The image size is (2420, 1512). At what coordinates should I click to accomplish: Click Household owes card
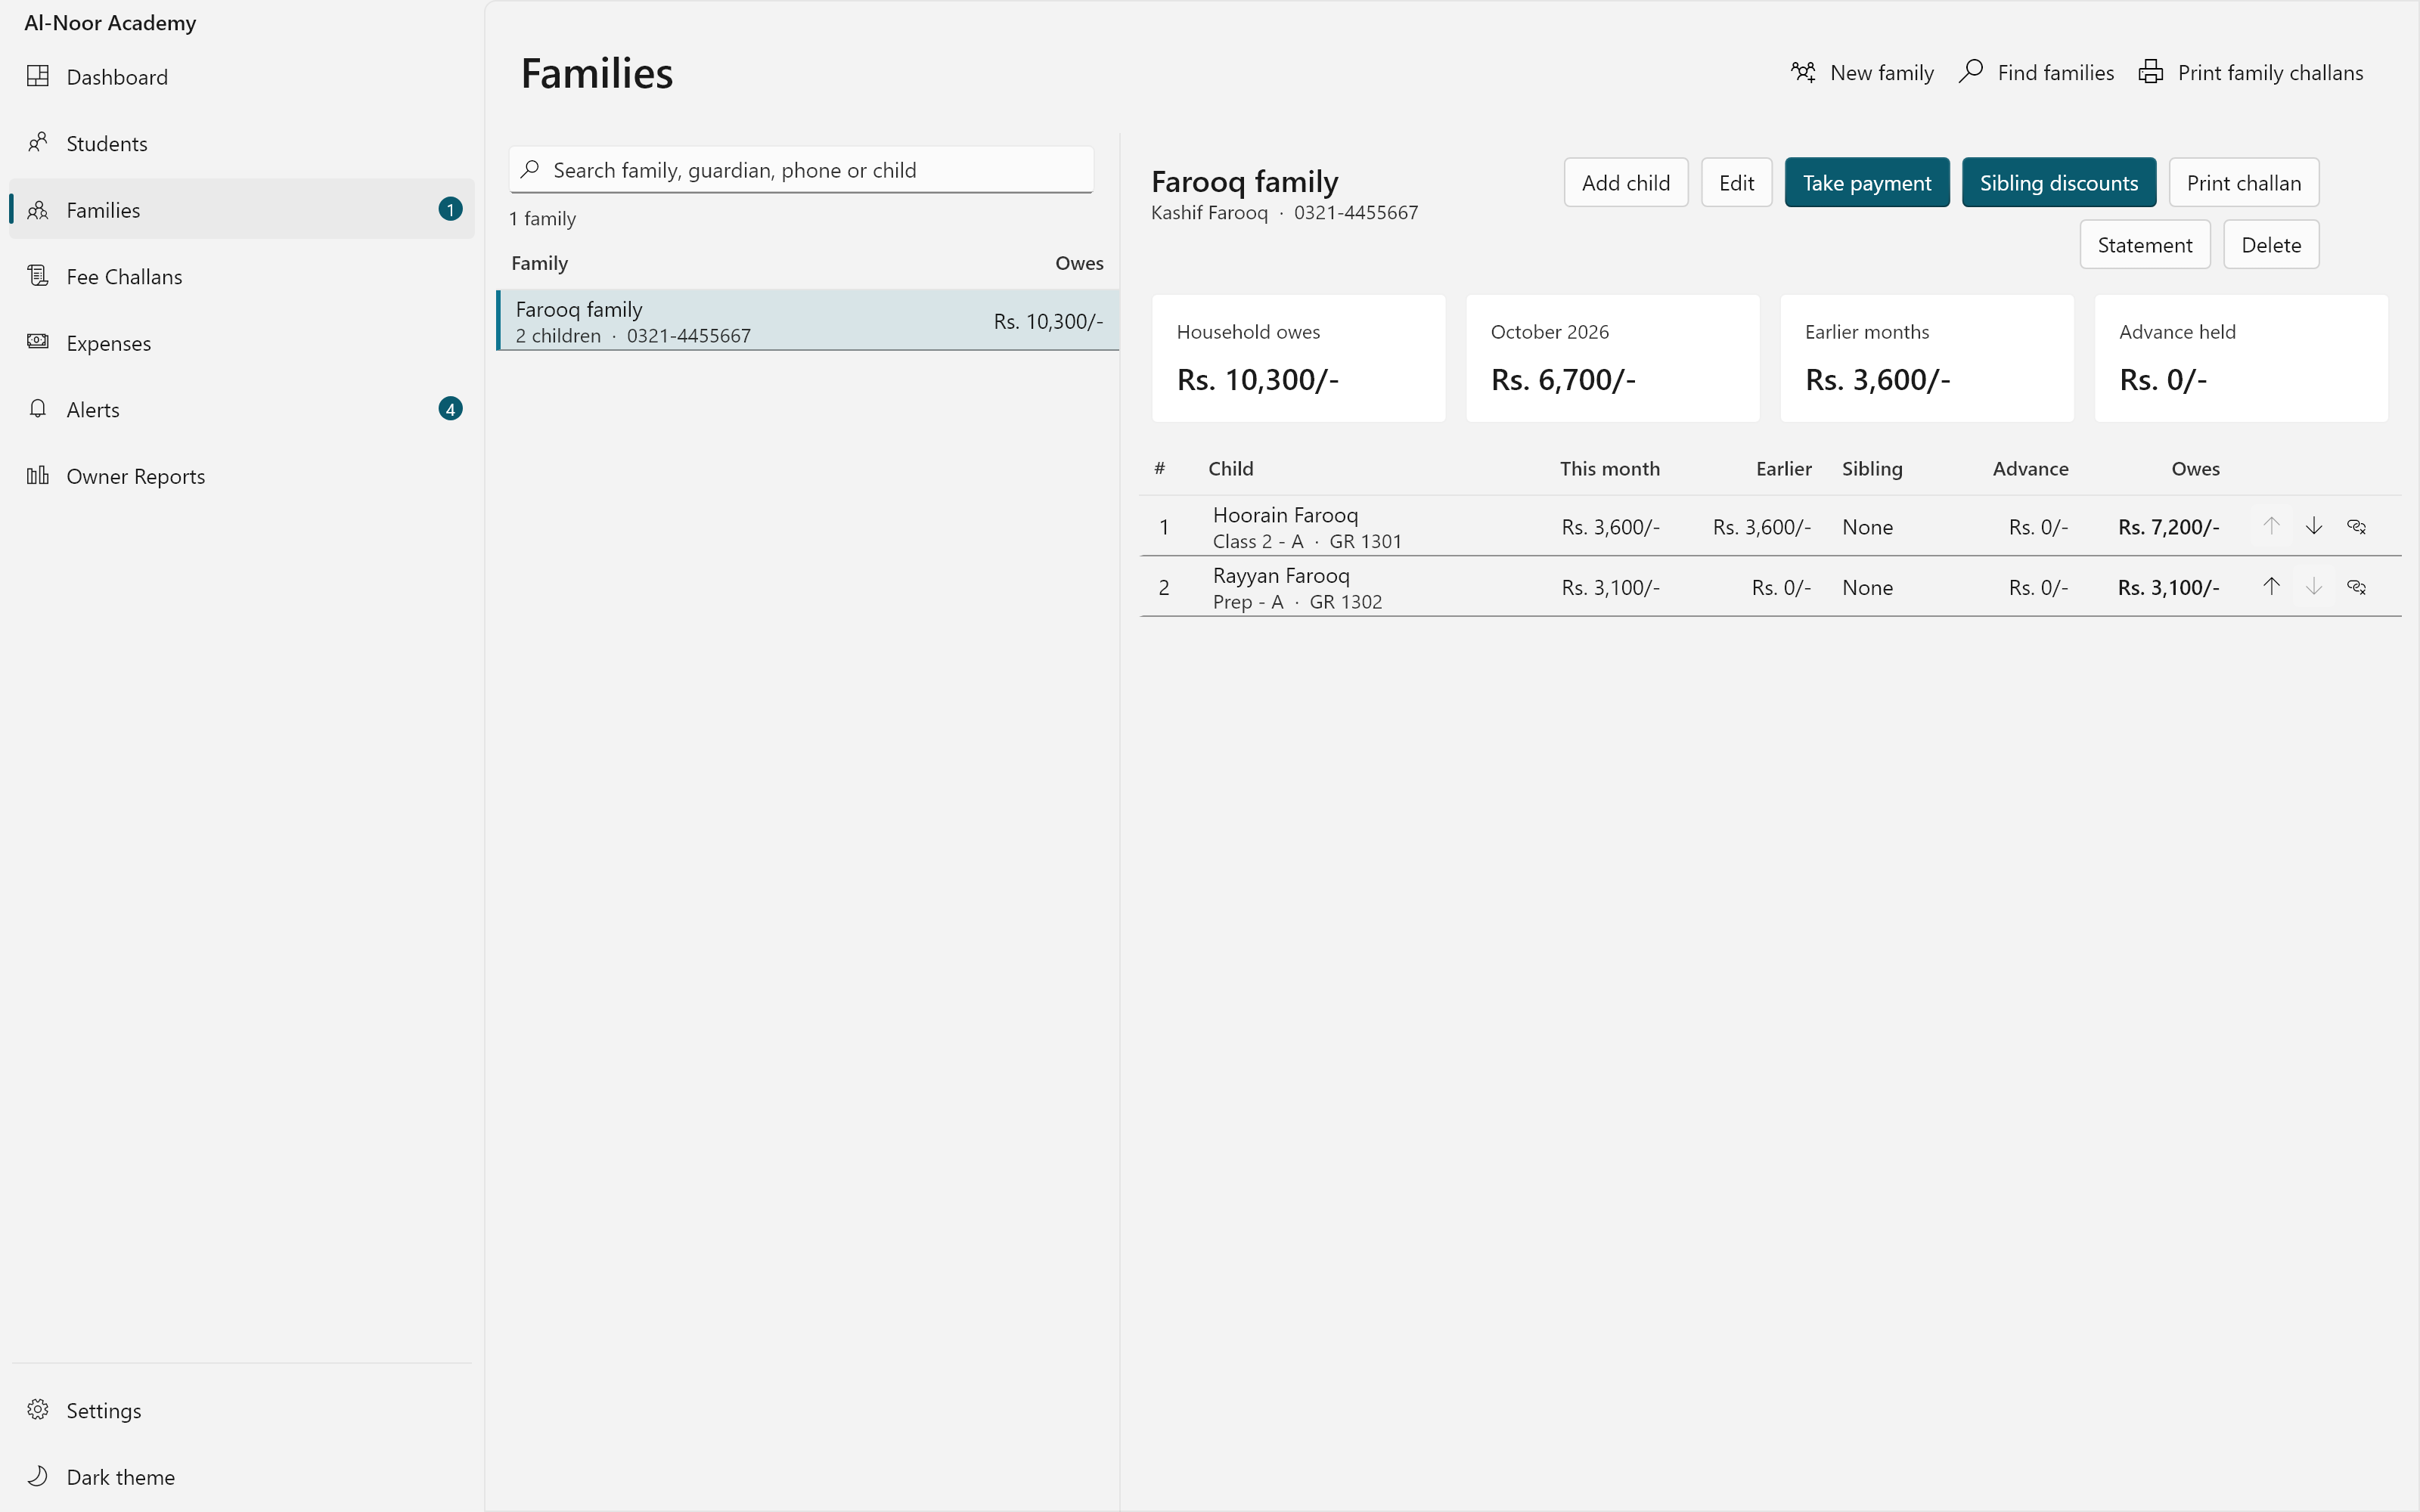tap(1298, 358)
